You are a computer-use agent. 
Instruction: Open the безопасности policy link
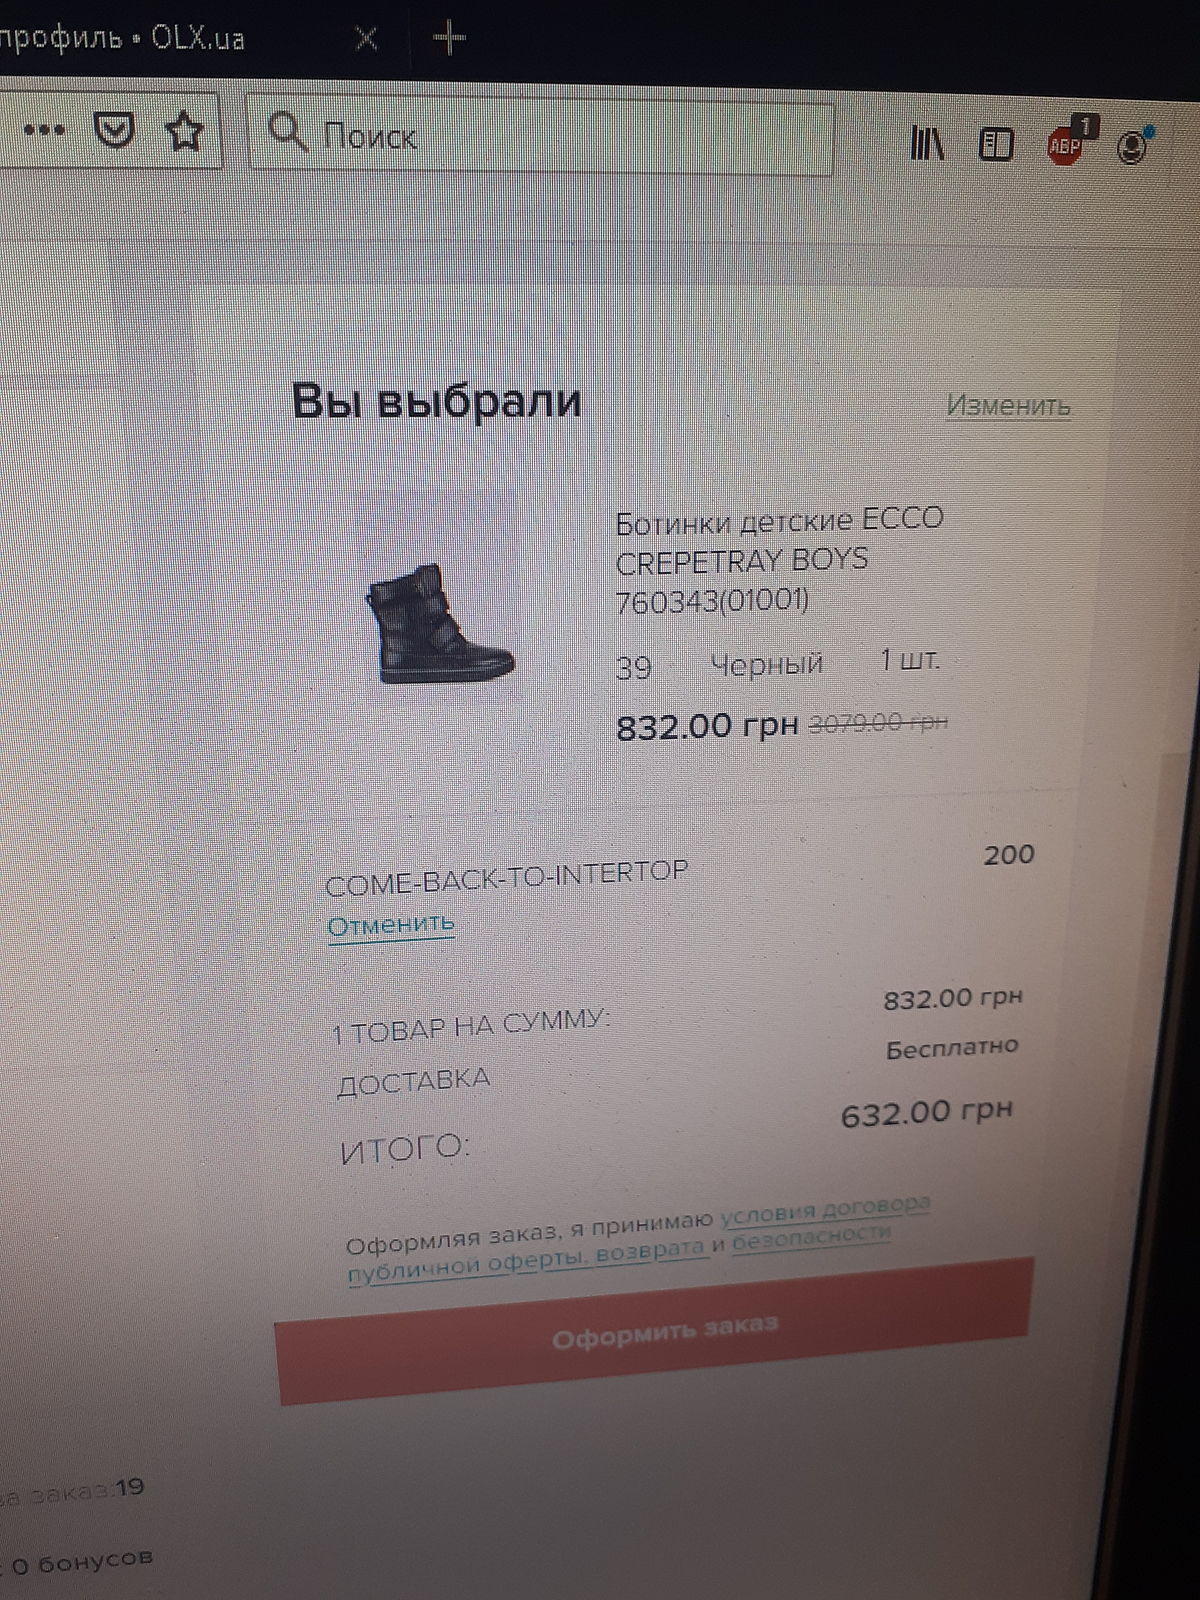[811, 1236]
